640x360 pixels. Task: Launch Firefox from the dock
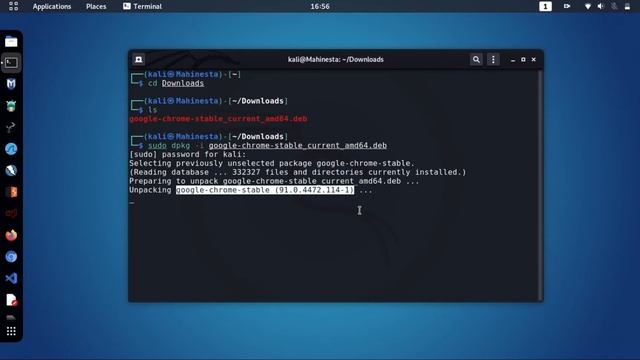11,235
